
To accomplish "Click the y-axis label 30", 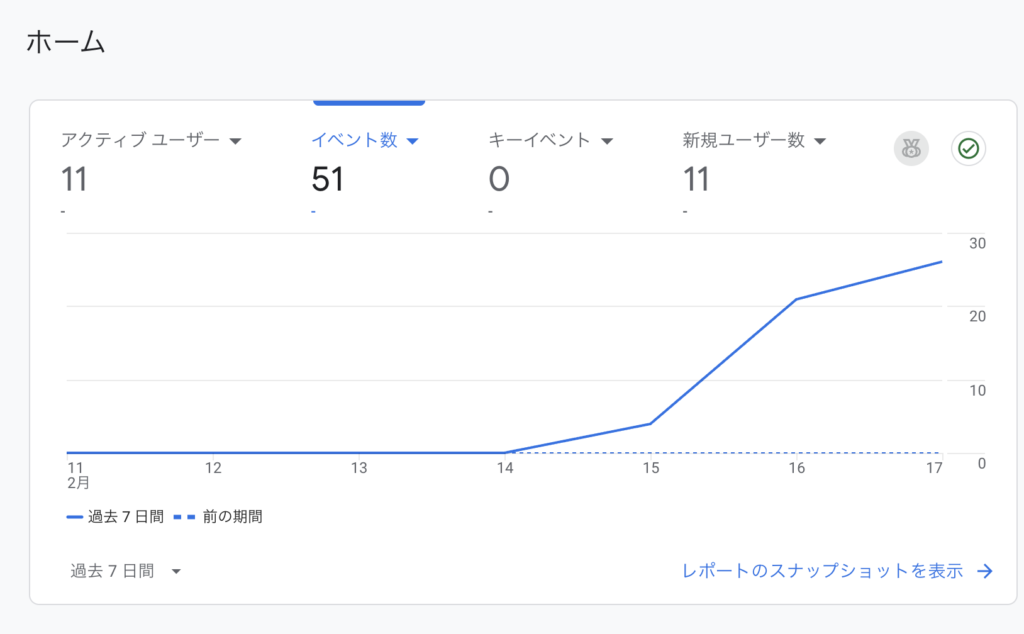I will [x=977, y=243].
